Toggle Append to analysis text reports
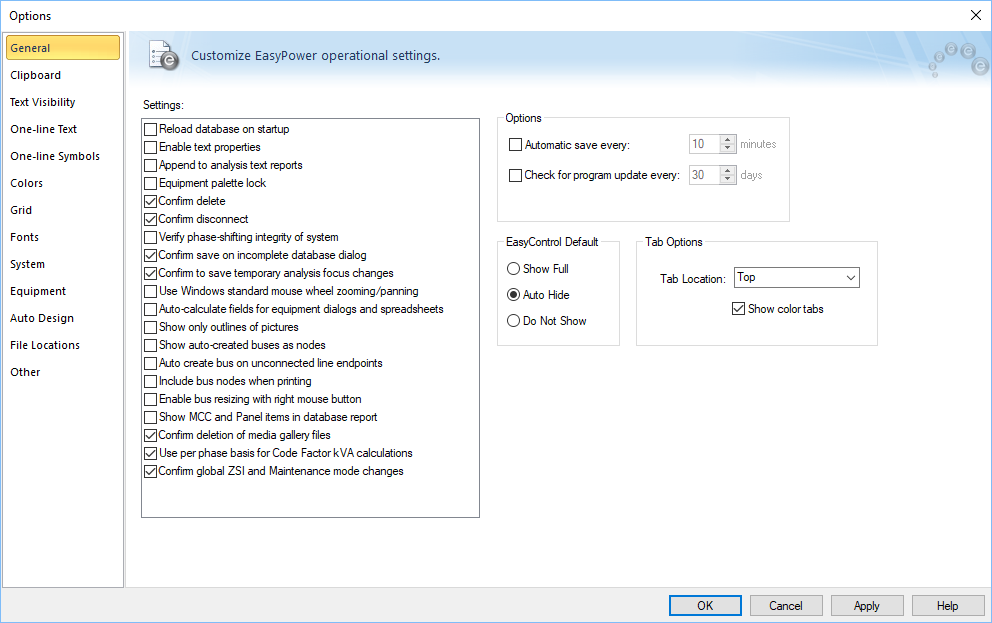This screenshot has width=992, height=623. [151, 166]
